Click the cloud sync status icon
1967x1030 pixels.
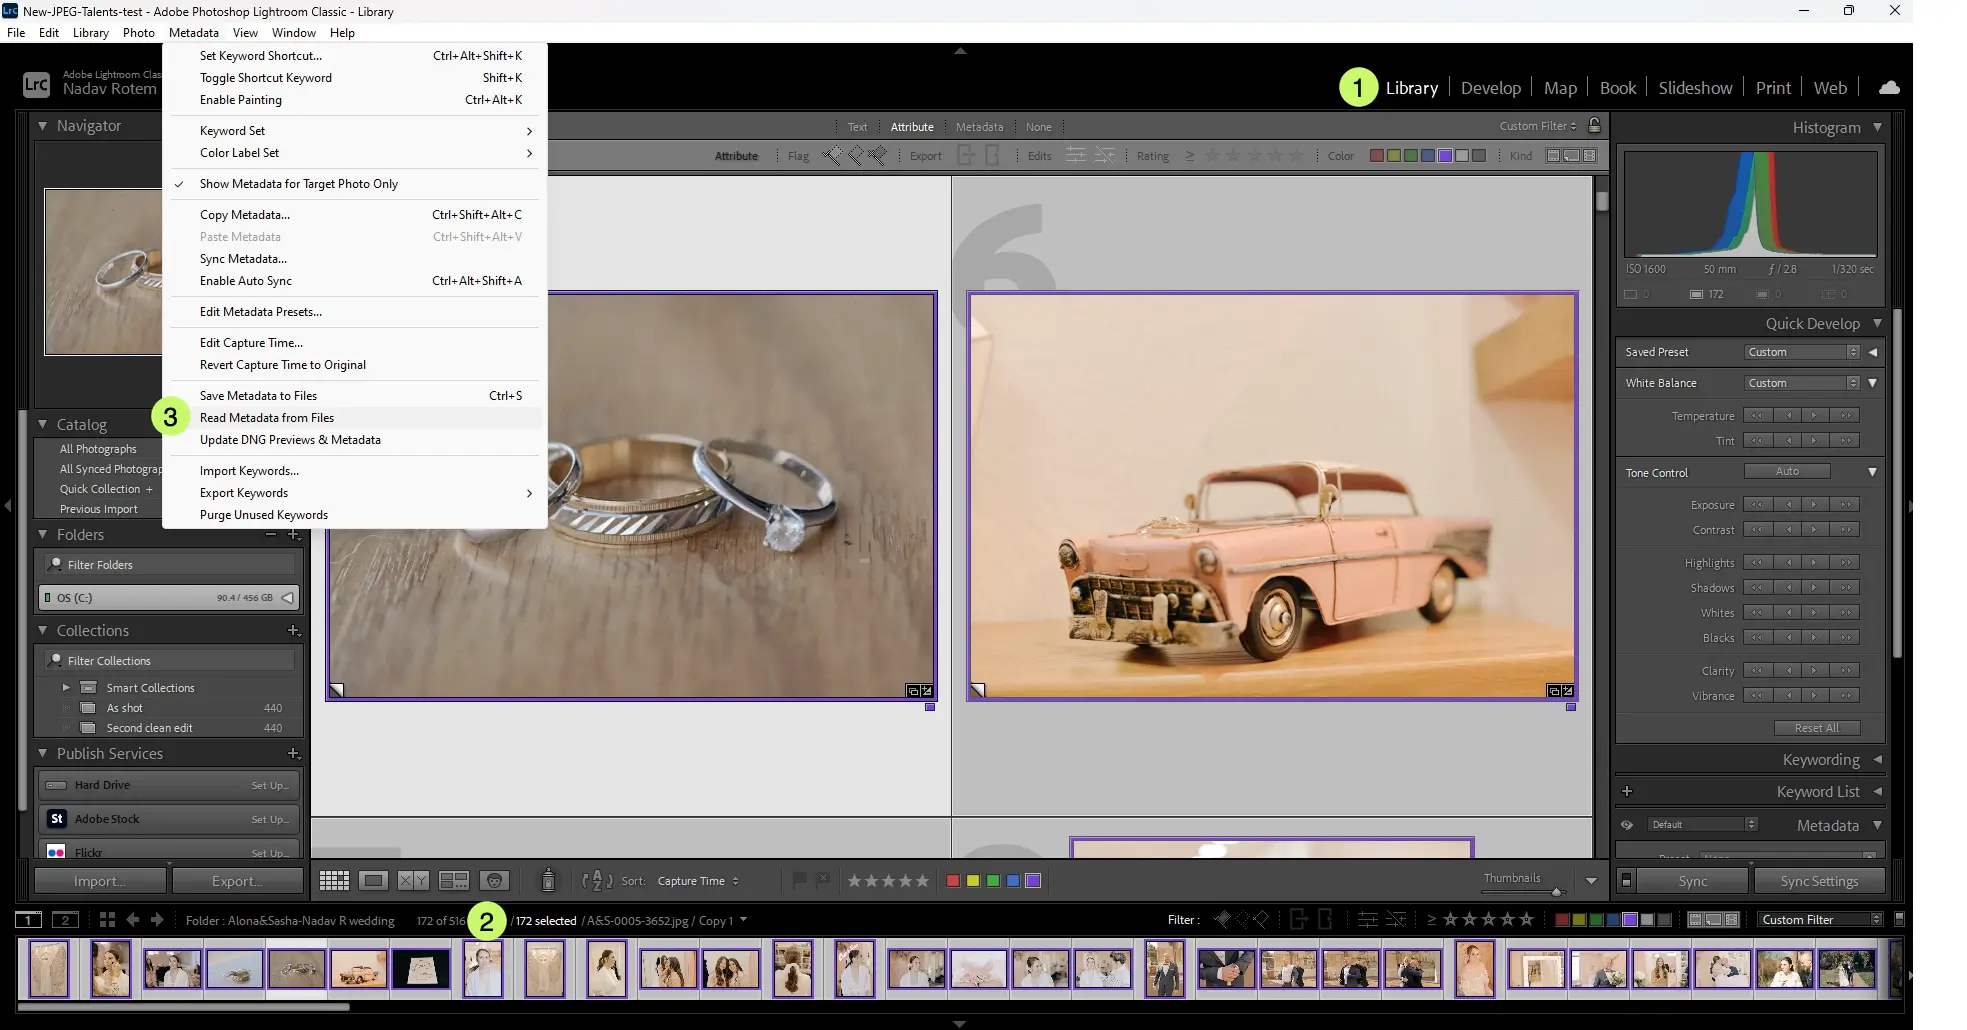click(1889, 88)
